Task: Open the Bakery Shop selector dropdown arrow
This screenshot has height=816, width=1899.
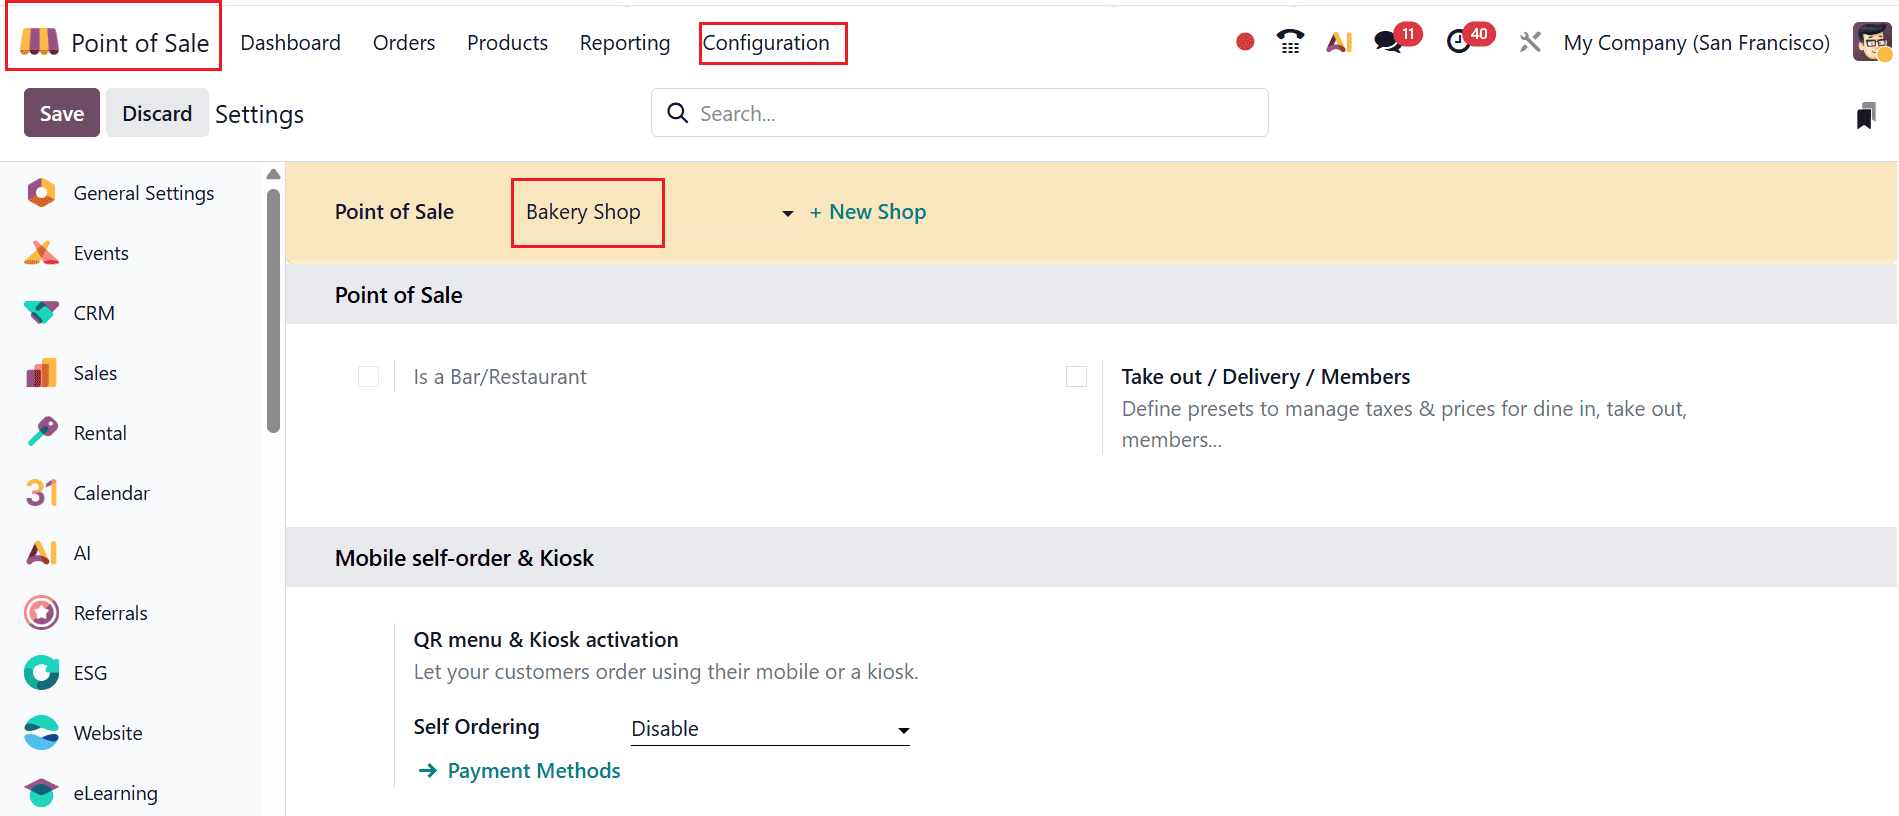Action: pos(787,213)
